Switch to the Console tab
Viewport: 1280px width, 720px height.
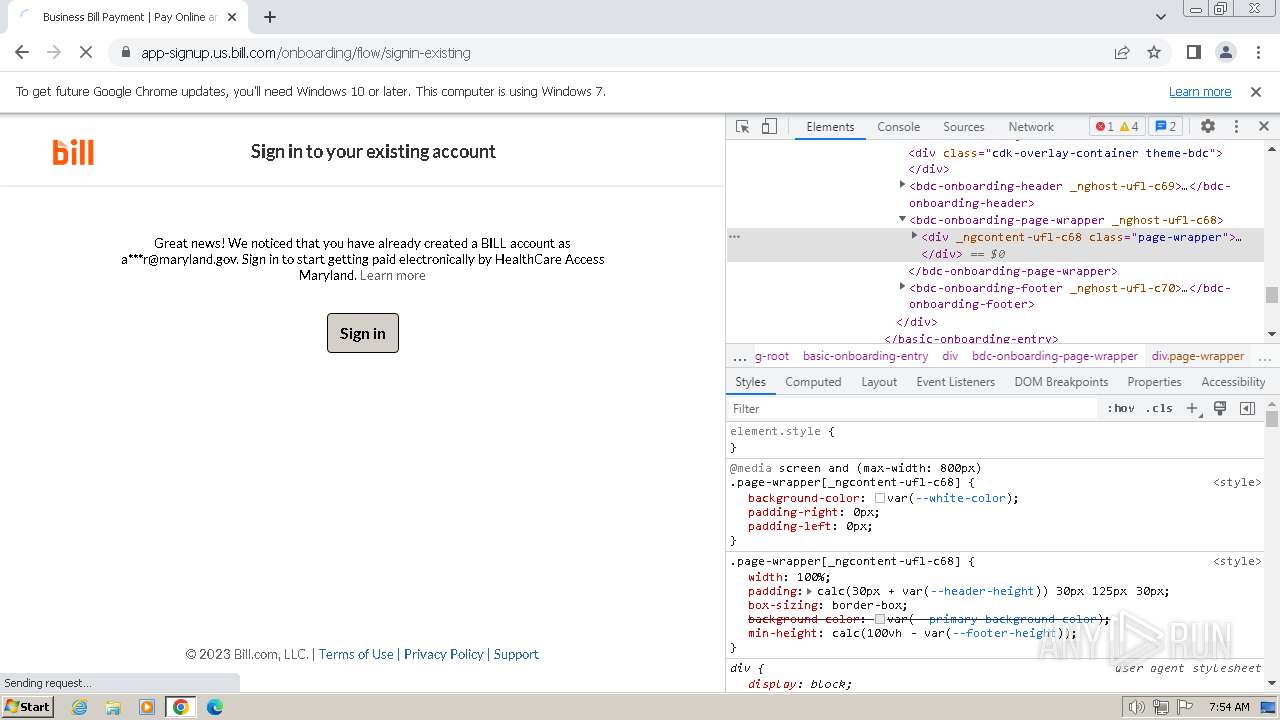[x=898, y=127]
